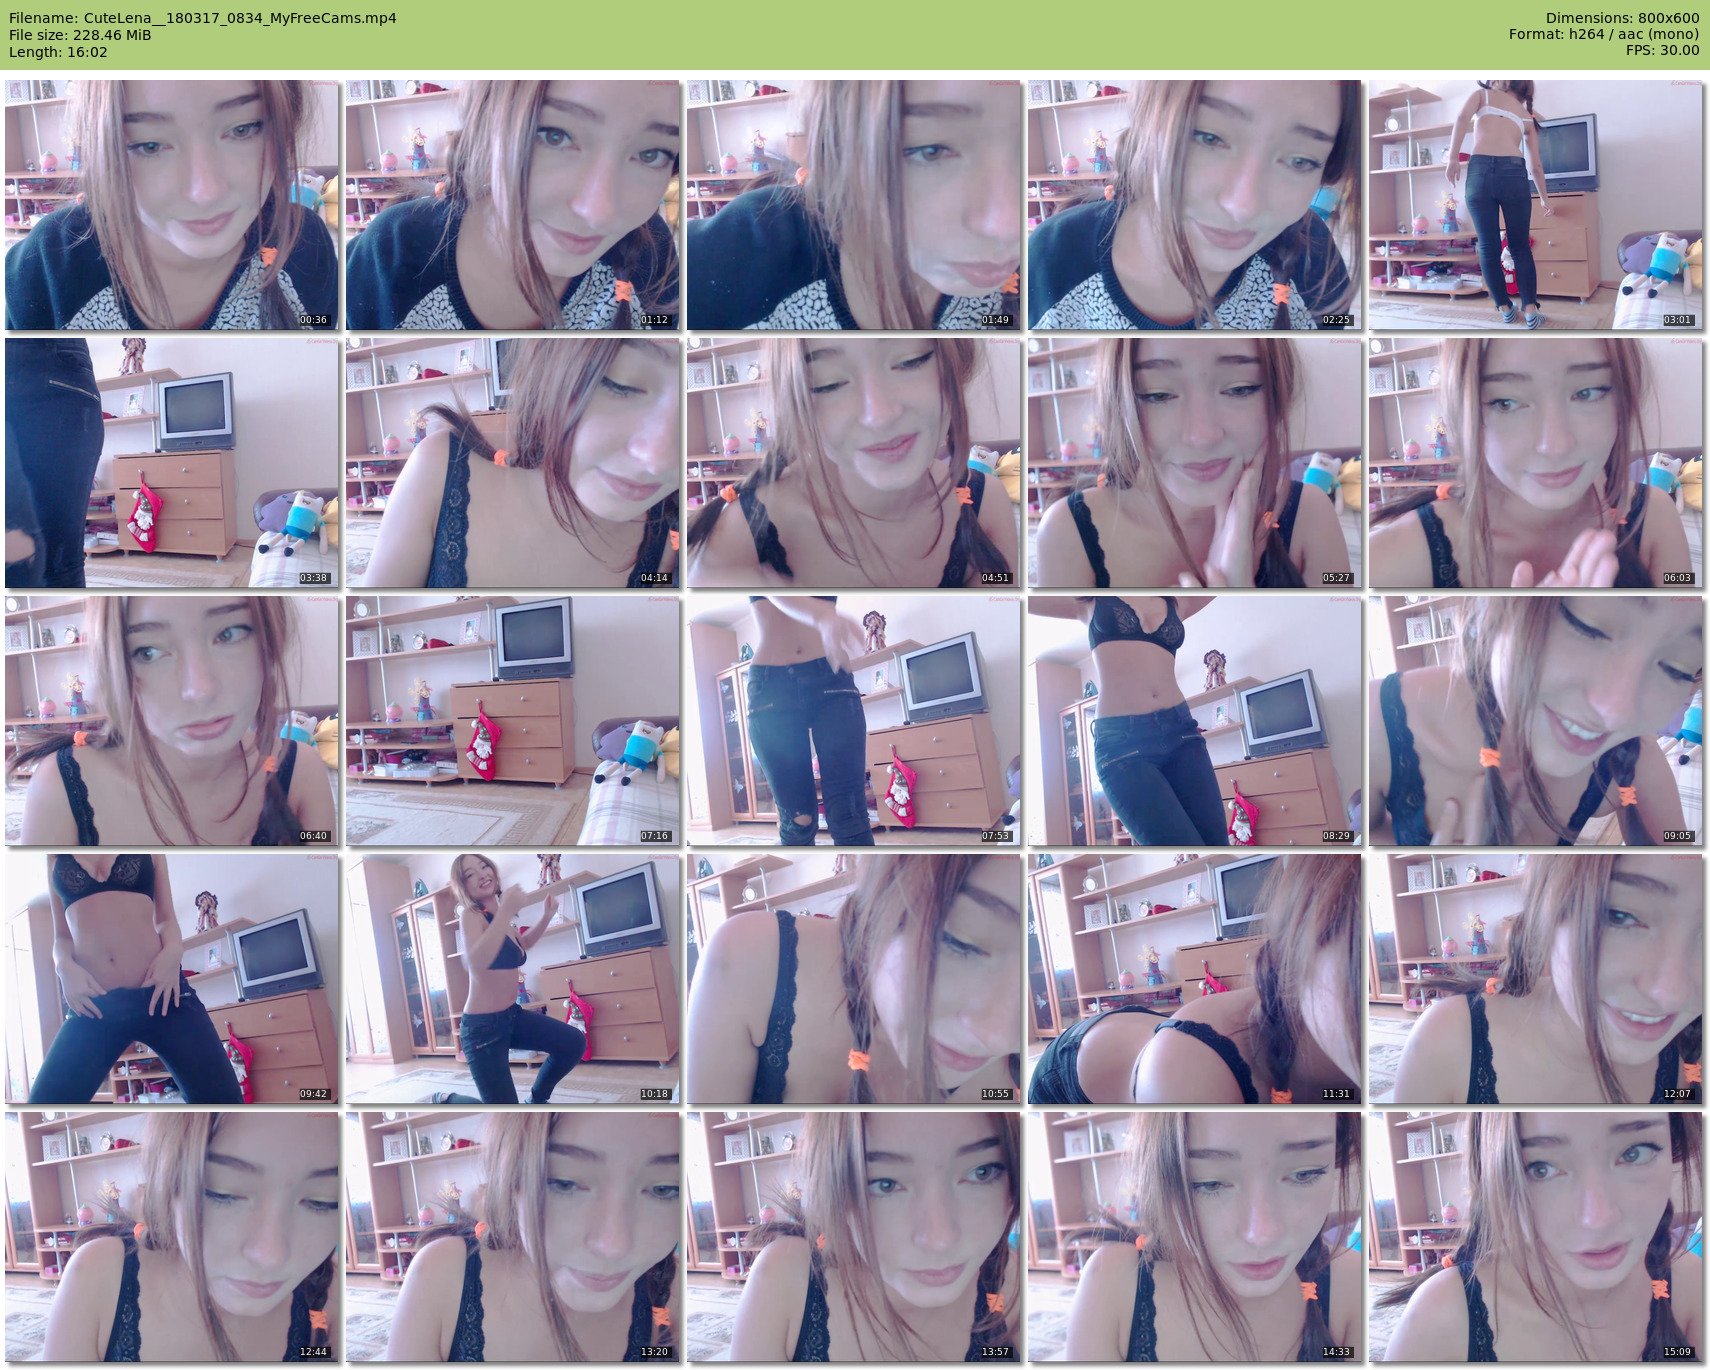Open the thumbnail at 10:55
The height and width of the screenshot is (1370, 1710).
(854, 979)
